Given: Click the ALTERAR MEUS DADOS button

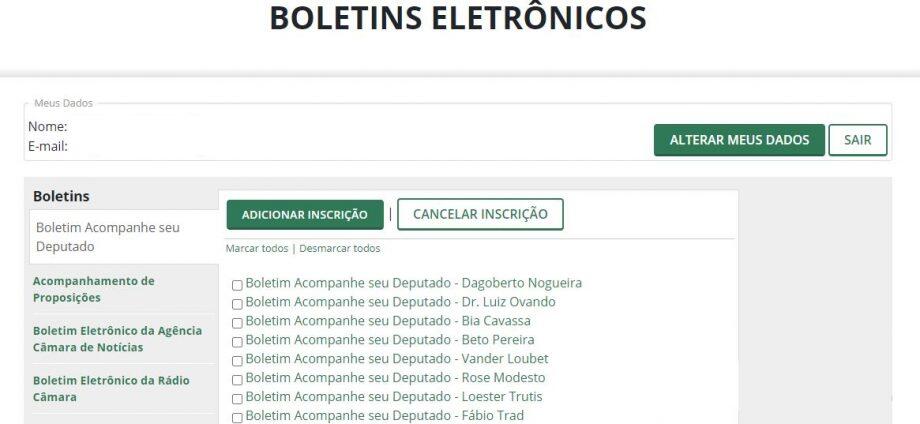Looking at the screenshot, I should (739, 140).
